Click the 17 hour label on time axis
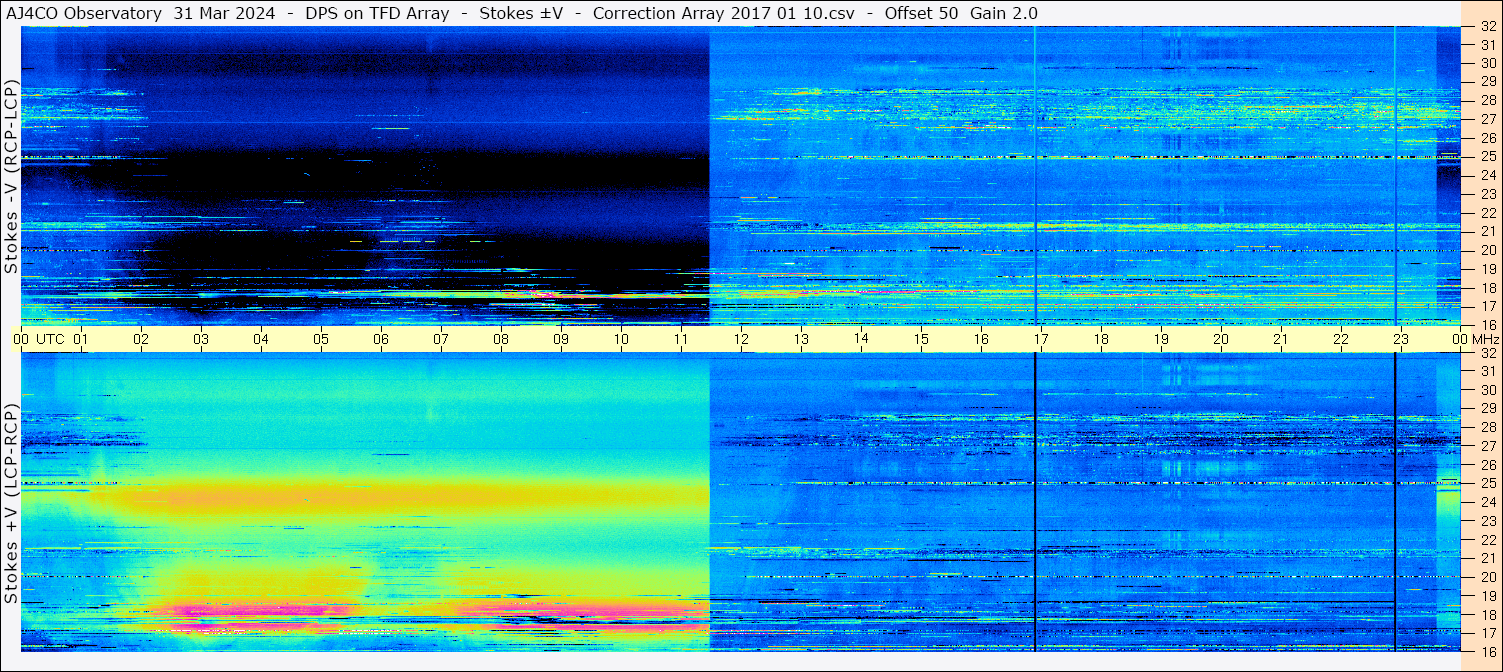The width and height of the screenshot is (1503, 672). 1041,339
